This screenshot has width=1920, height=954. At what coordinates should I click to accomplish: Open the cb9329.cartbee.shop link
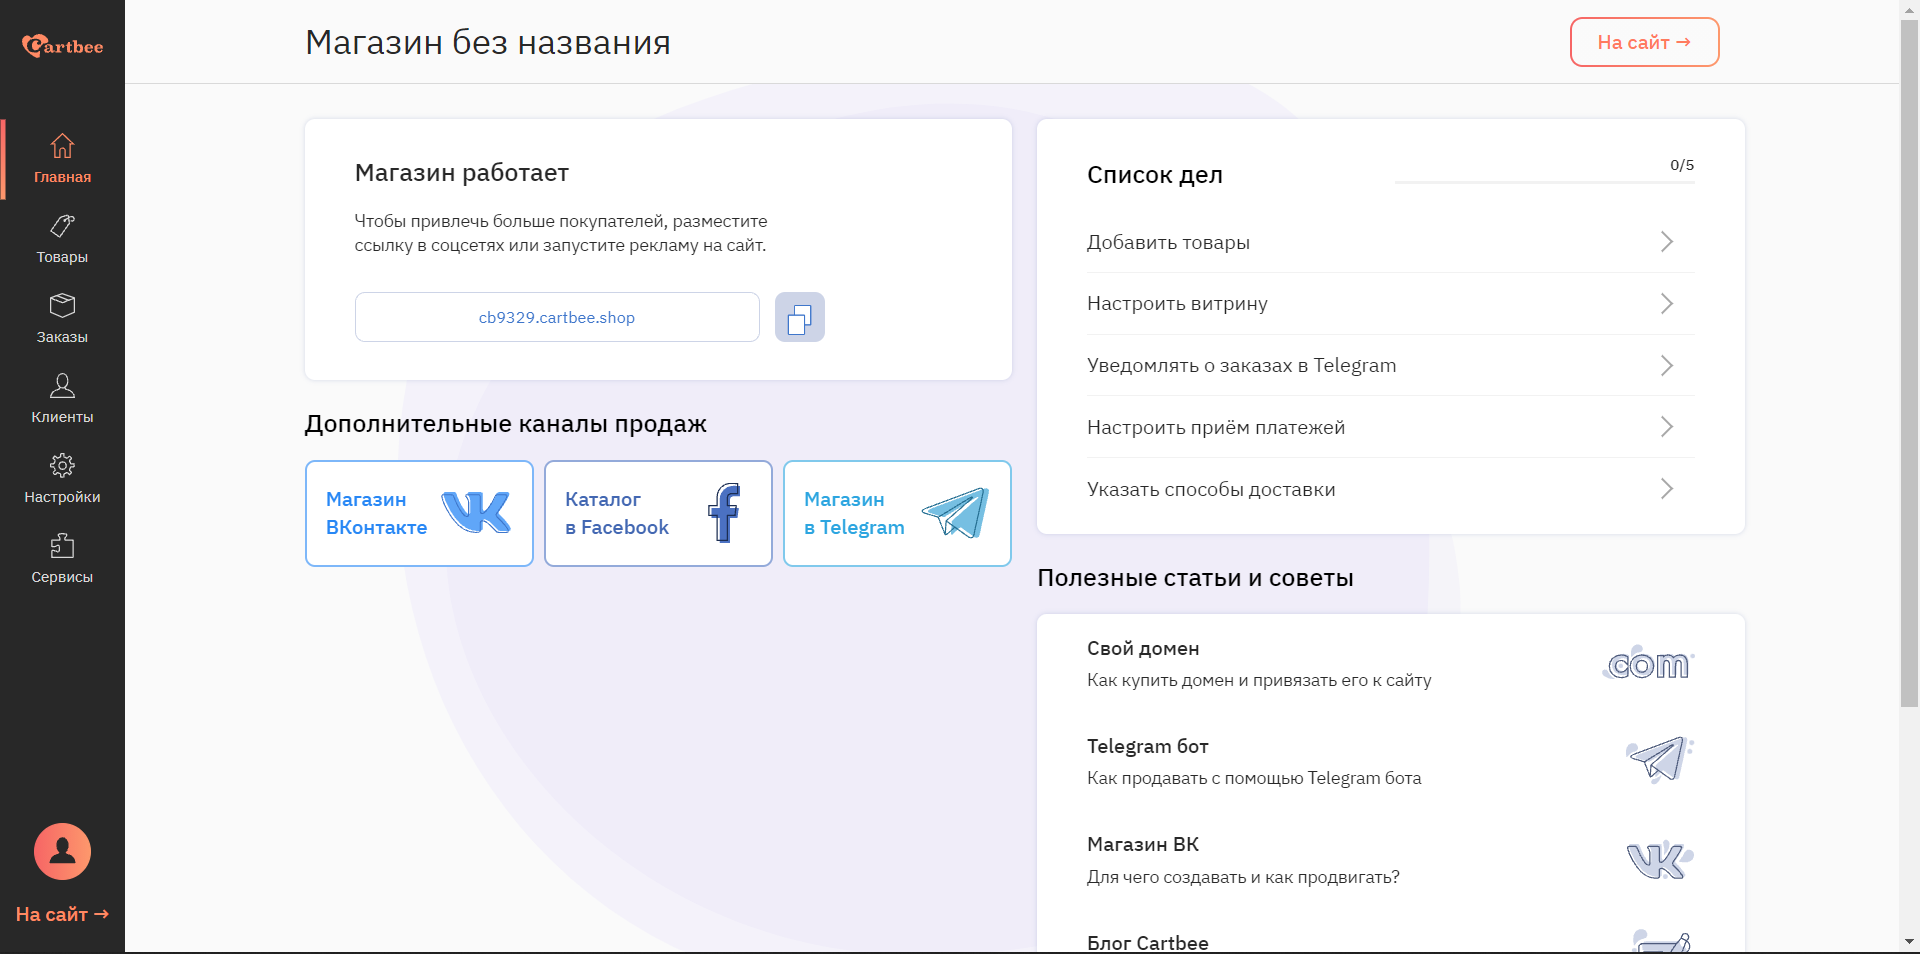pyautogui.click(x=557, y=317)
